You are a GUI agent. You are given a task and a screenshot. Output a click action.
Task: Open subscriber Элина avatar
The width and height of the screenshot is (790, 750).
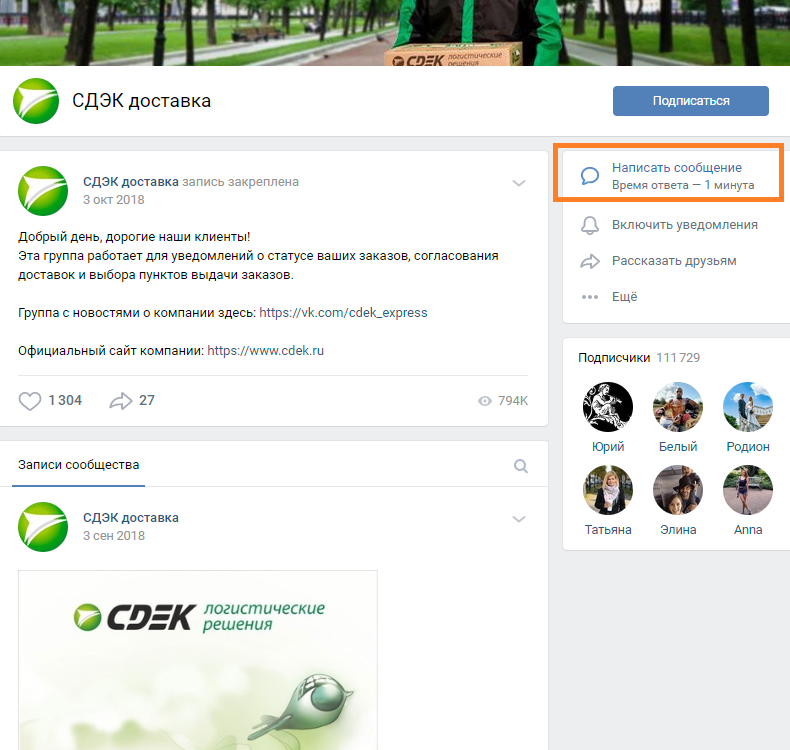[x=678, y=490]
